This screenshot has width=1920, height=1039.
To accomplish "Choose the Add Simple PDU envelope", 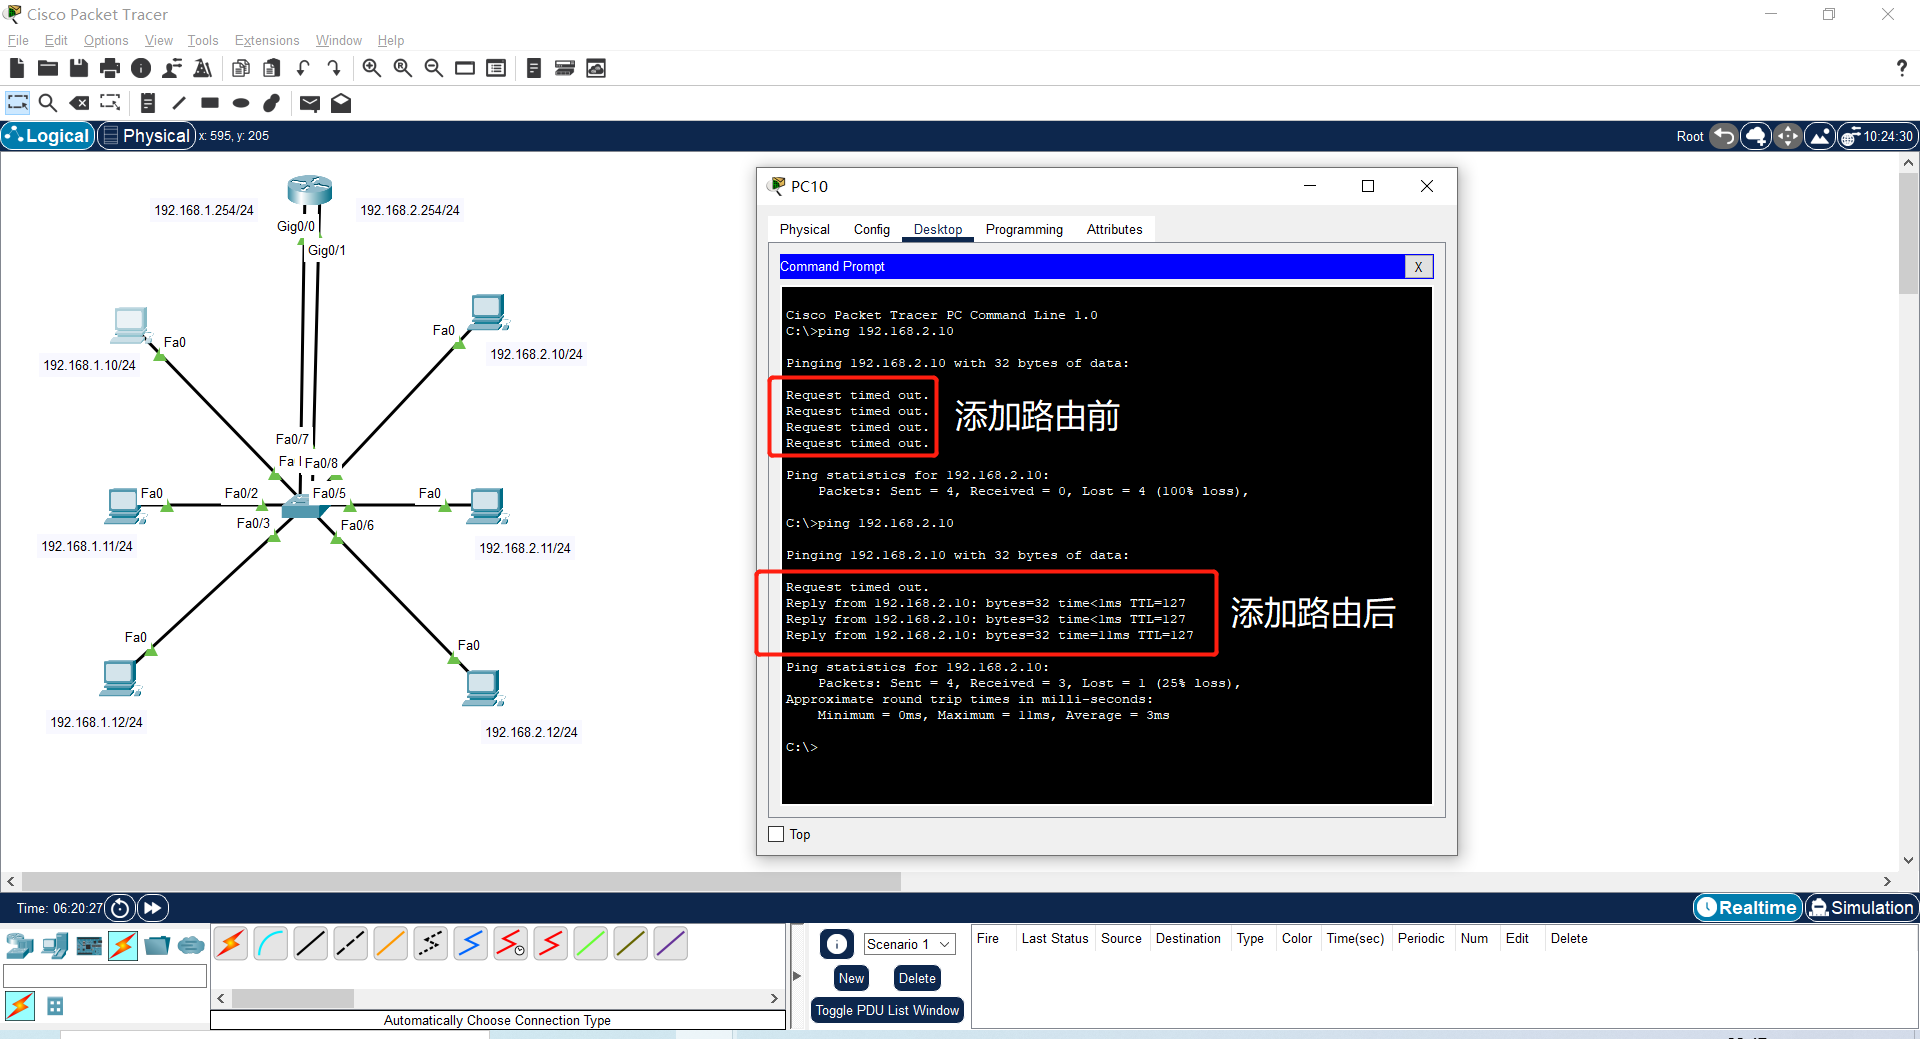I will point(310,103).
